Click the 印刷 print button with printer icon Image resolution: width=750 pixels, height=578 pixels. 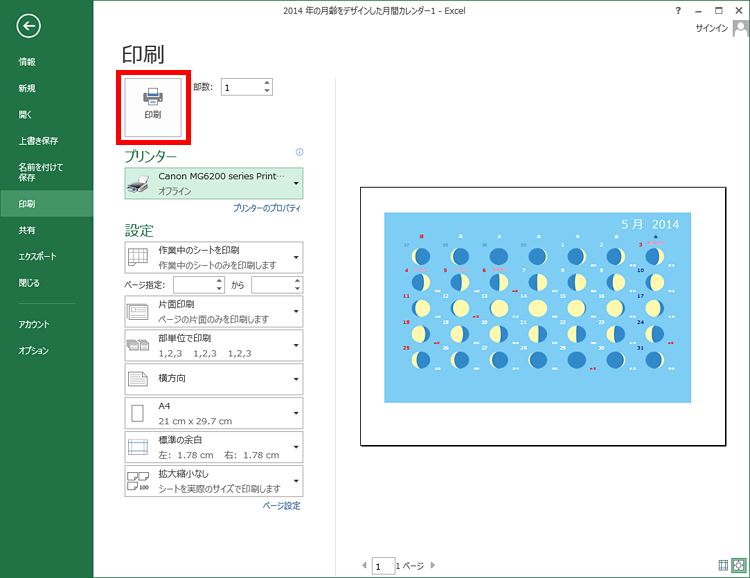click(x=153, y=107)
